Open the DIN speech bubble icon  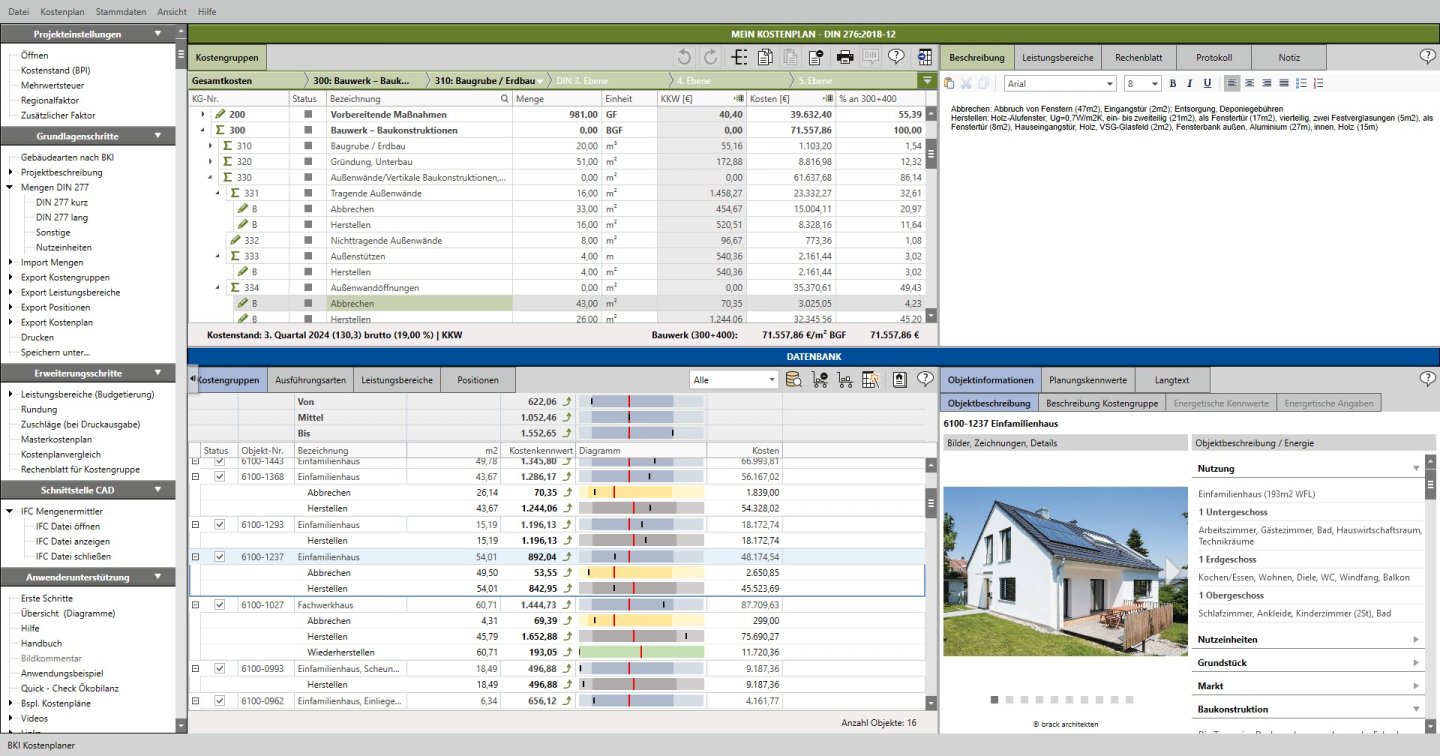point(871,57)
